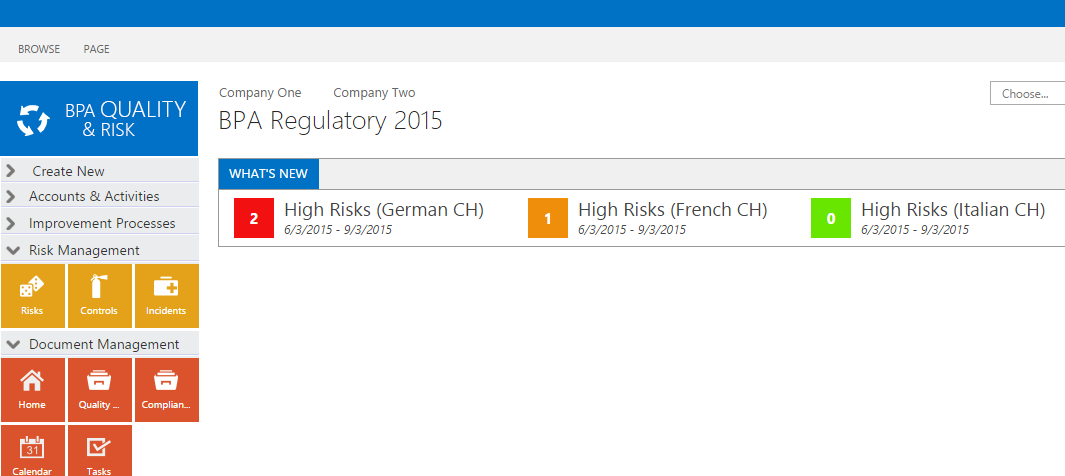Image resolution: width=1065 pixels, height=476 pixels.
Task: Expand the Create New section
Action: [x=99, y=171]
